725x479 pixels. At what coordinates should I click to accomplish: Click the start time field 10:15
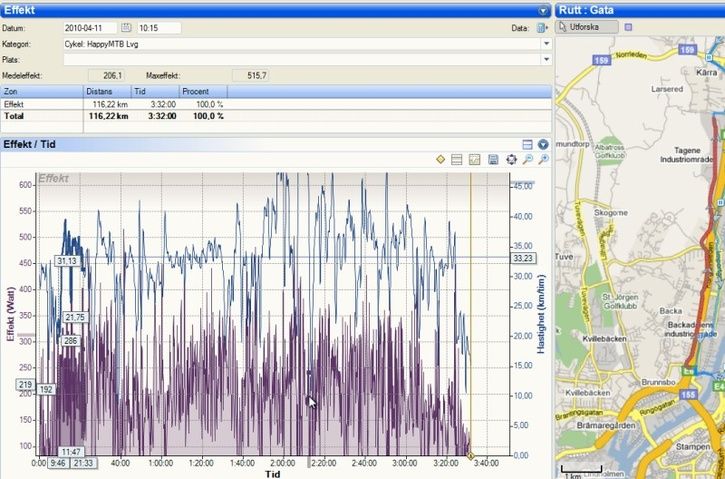pyautogui.click(x=159, y=28)
